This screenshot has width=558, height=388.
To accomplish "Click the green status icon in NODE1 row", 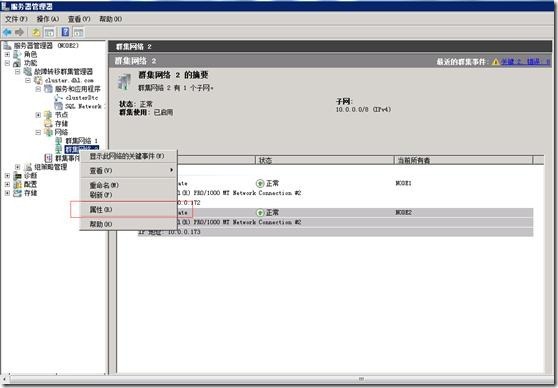I will 260,183.
